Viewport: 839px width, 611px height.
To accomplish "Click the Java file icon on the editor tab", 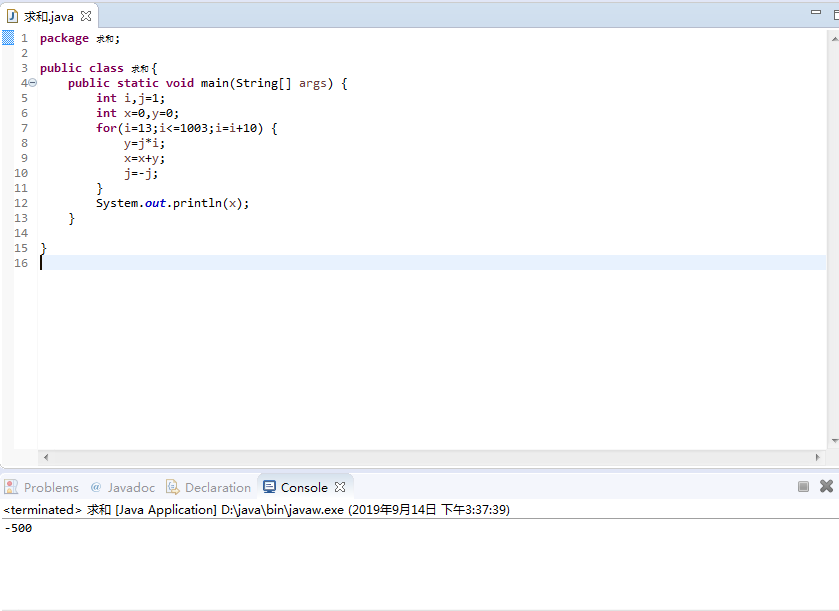I will click(x=12, y=17).
